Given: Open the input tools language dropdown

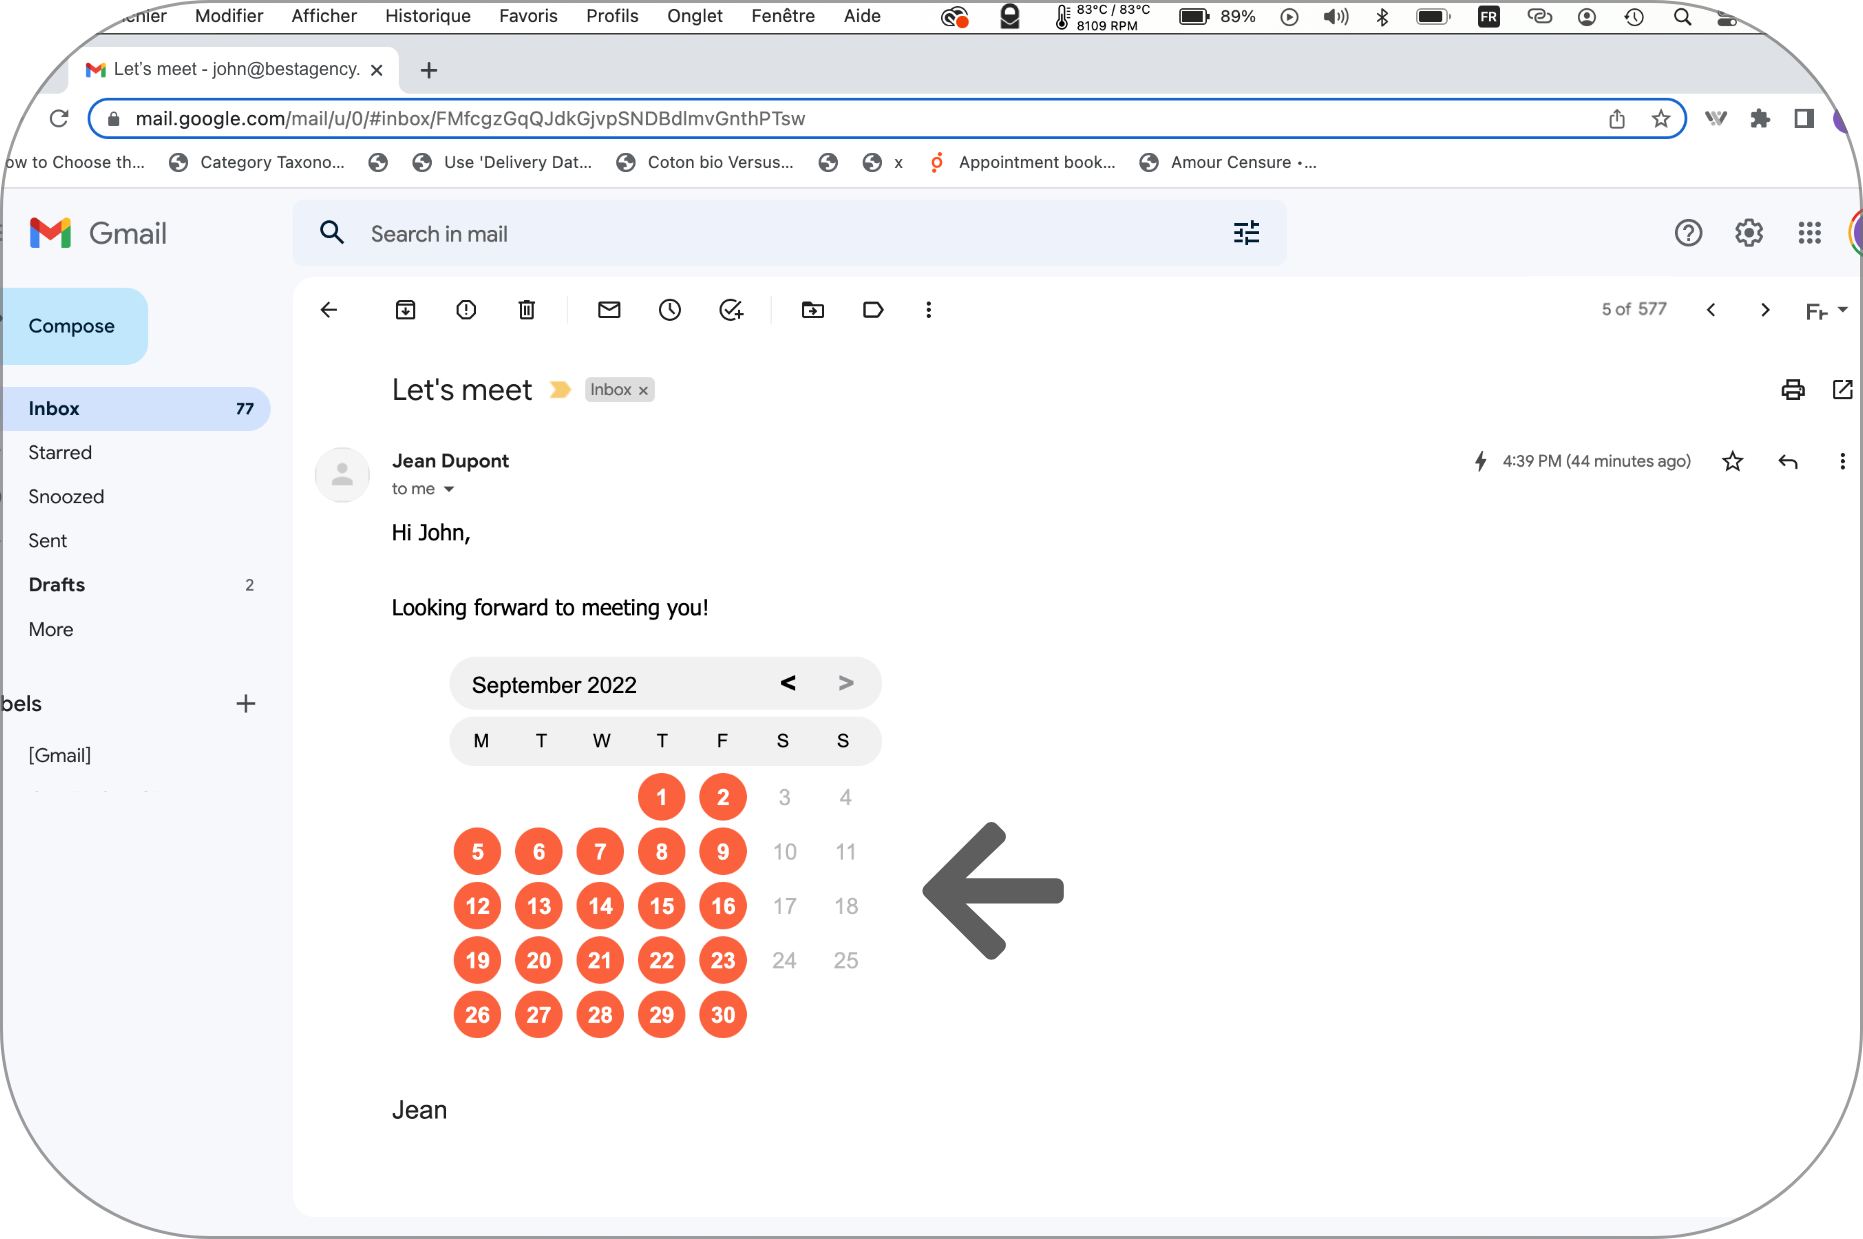Looking at the screenshot, I should 1826,311.
